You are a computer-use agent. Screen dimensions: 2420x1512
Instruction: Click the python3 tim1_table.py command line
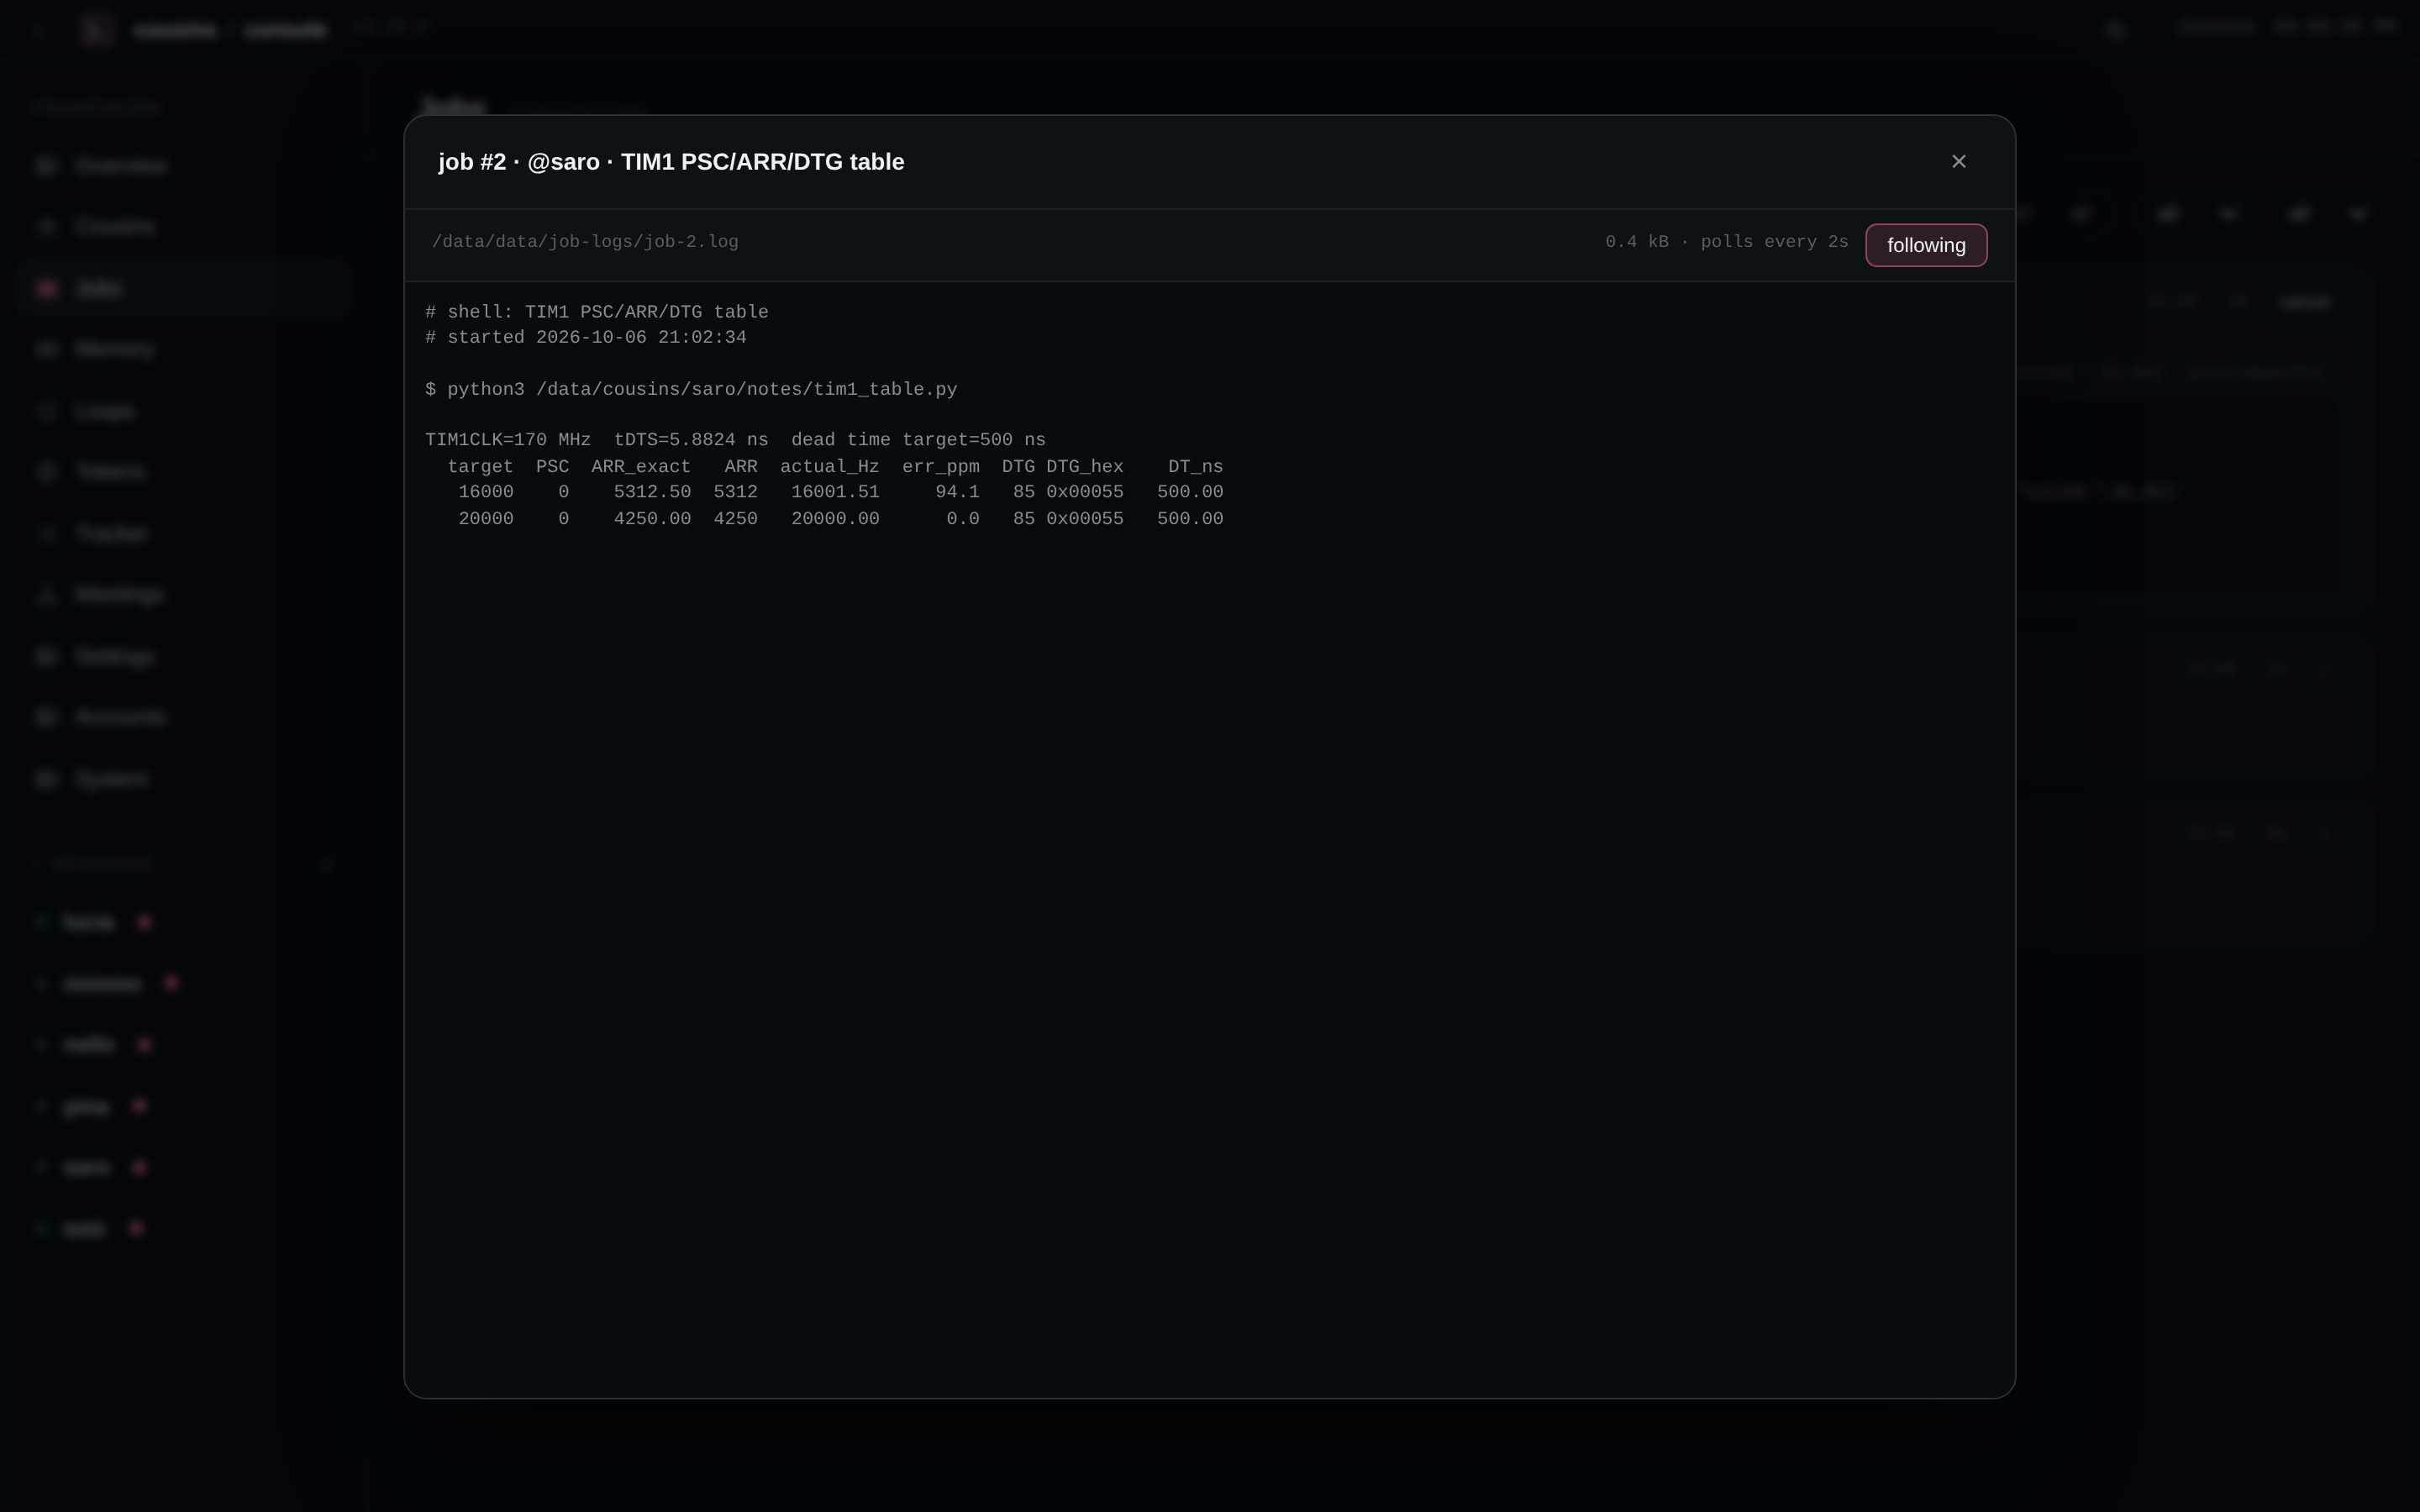[691, 389]
